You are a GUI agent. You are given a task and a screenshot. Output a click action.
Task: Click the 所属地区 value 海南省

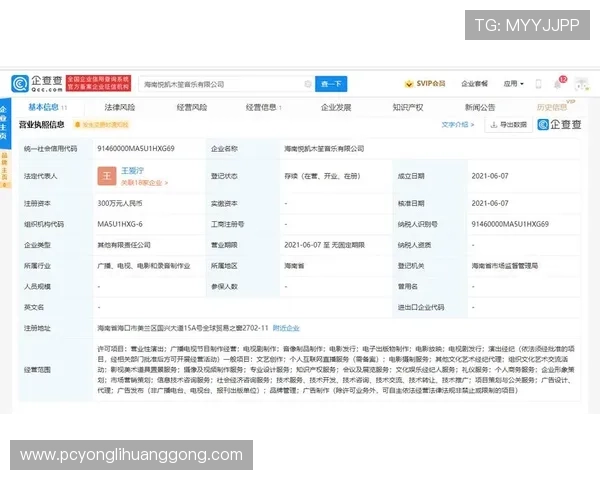click(294, 266)
